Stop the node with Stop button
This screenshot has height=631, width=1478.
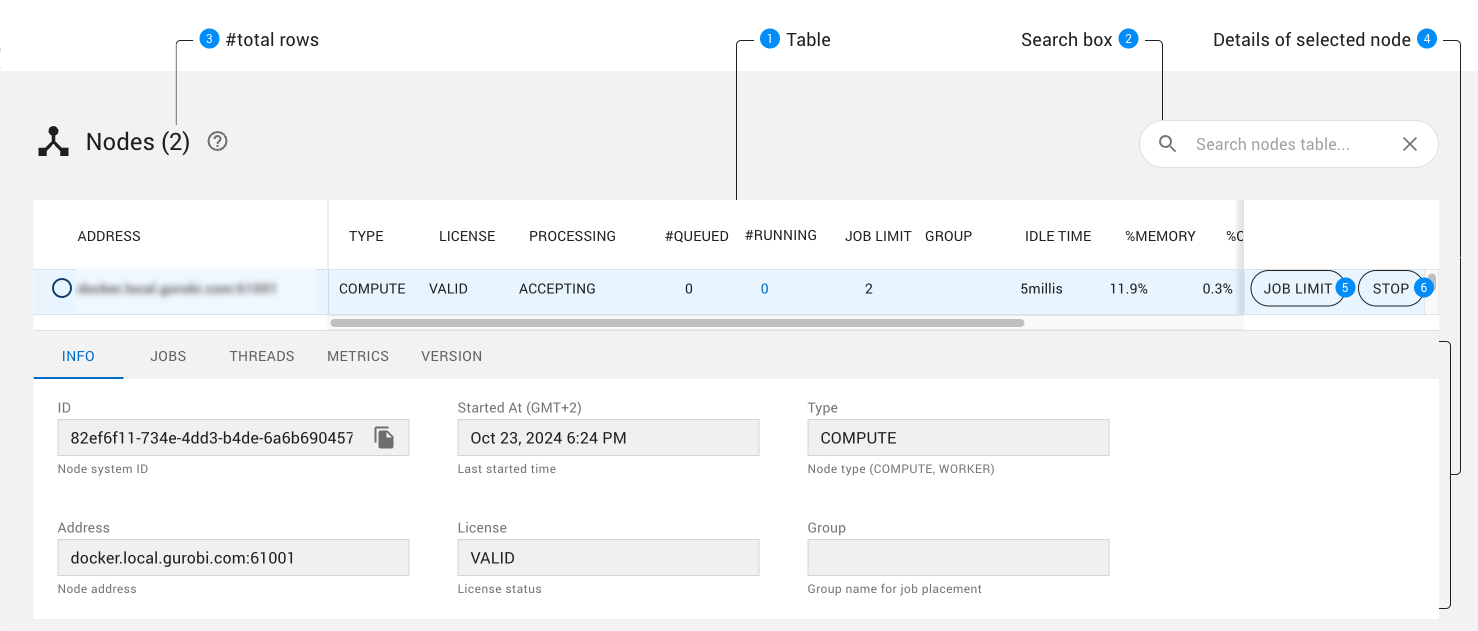click(1389, 289)
